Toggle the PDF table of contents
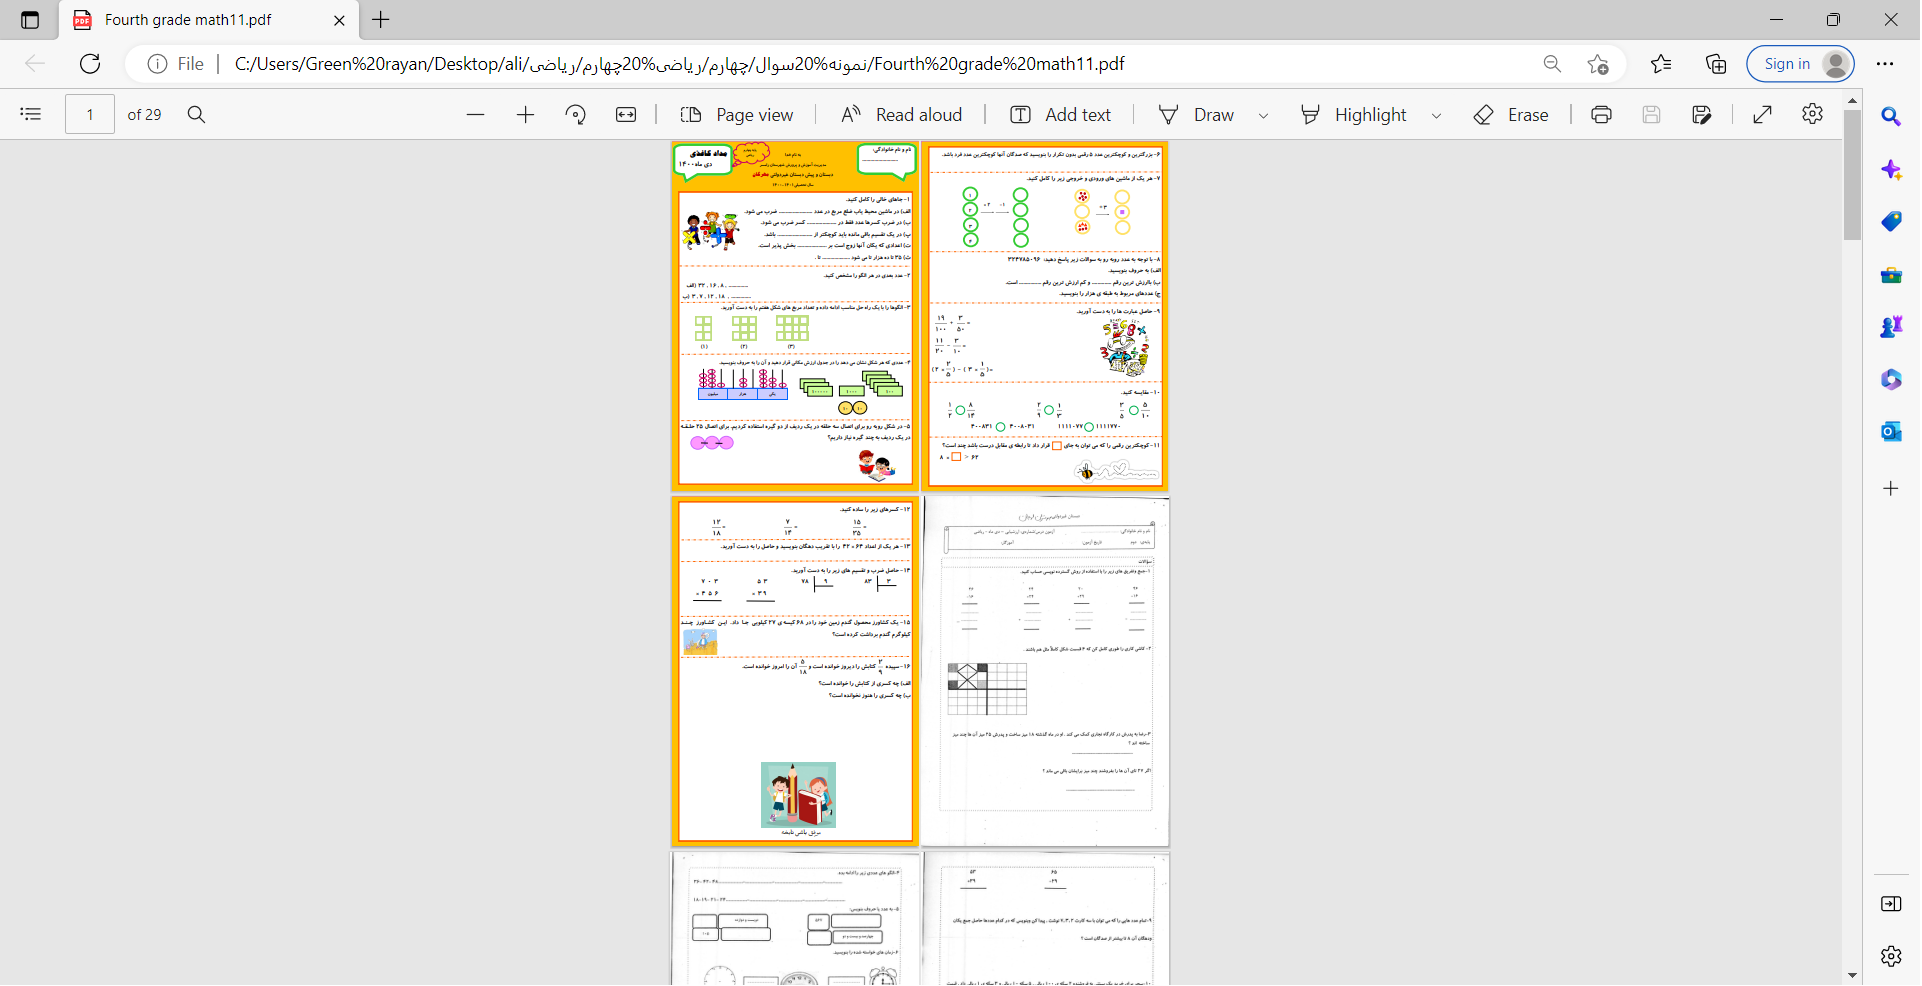This screenshot has width=1922, height=986. tap(31, 115)
